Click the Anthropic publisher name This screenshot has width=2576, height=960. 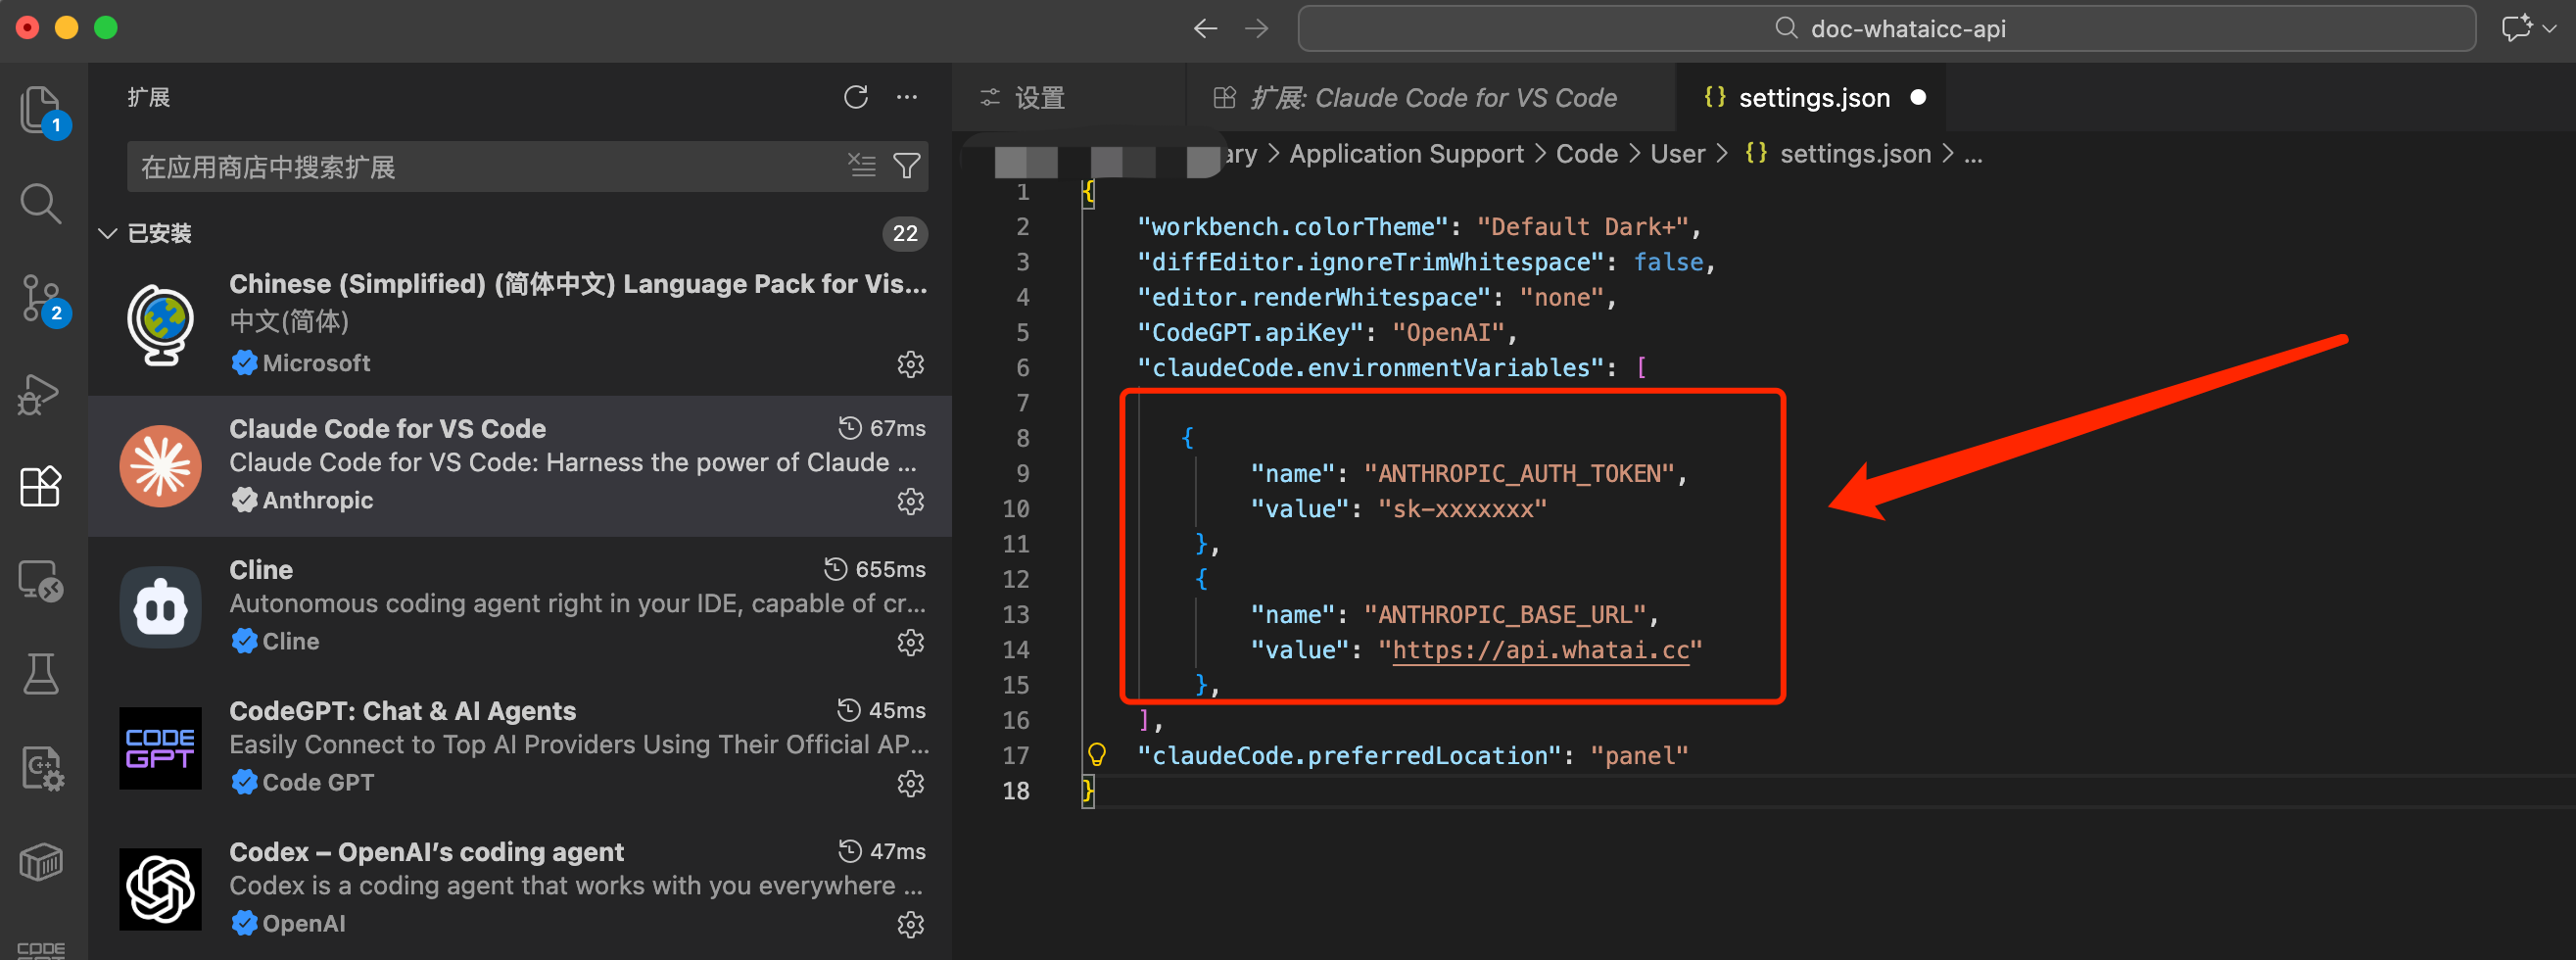click(x=318, y=500)
